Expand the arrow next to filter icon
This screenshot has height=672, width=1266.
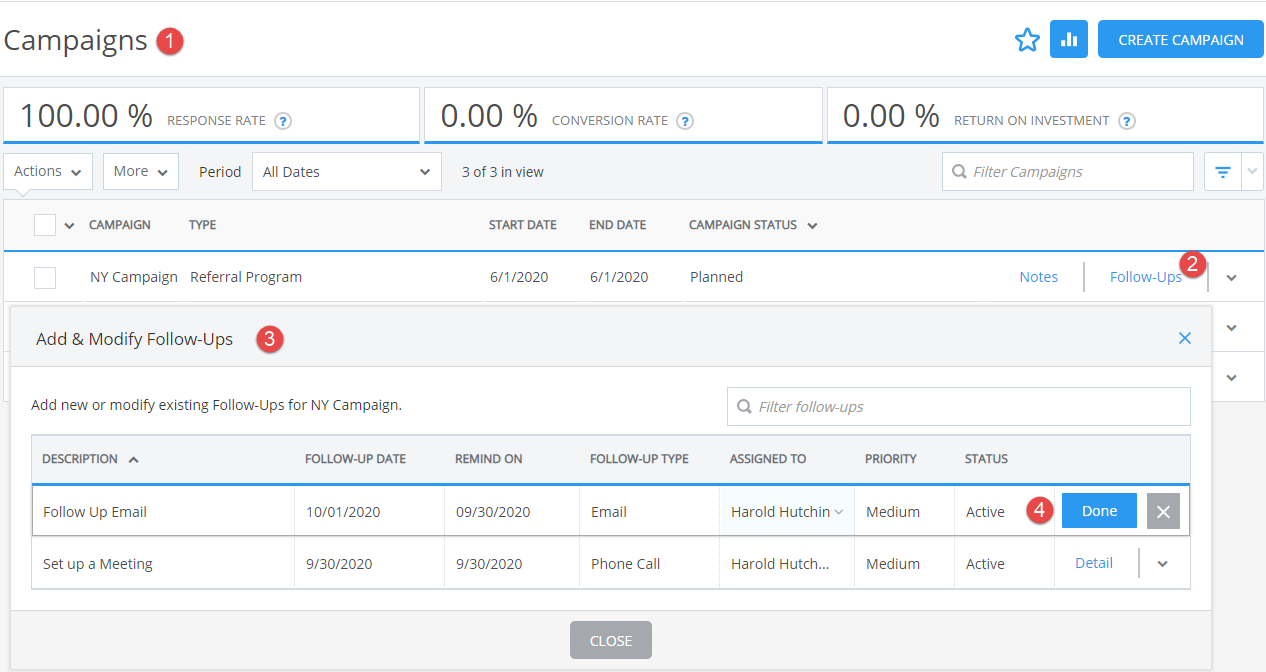[1252, 172]
